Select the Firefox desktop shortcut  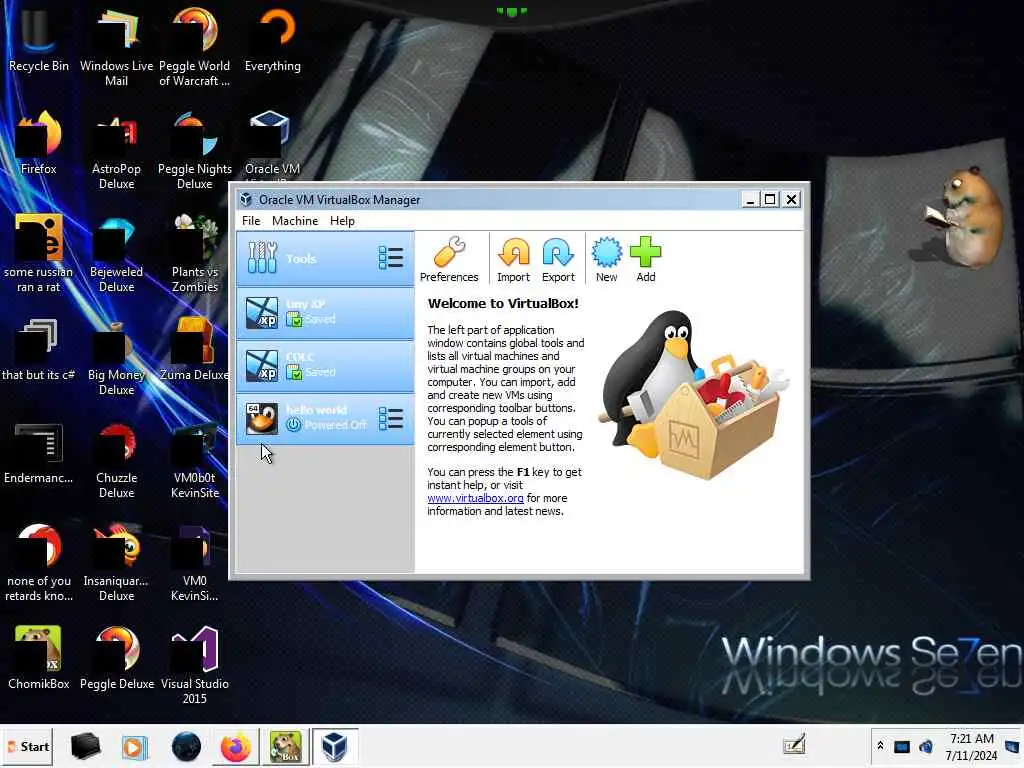[39, 144]
